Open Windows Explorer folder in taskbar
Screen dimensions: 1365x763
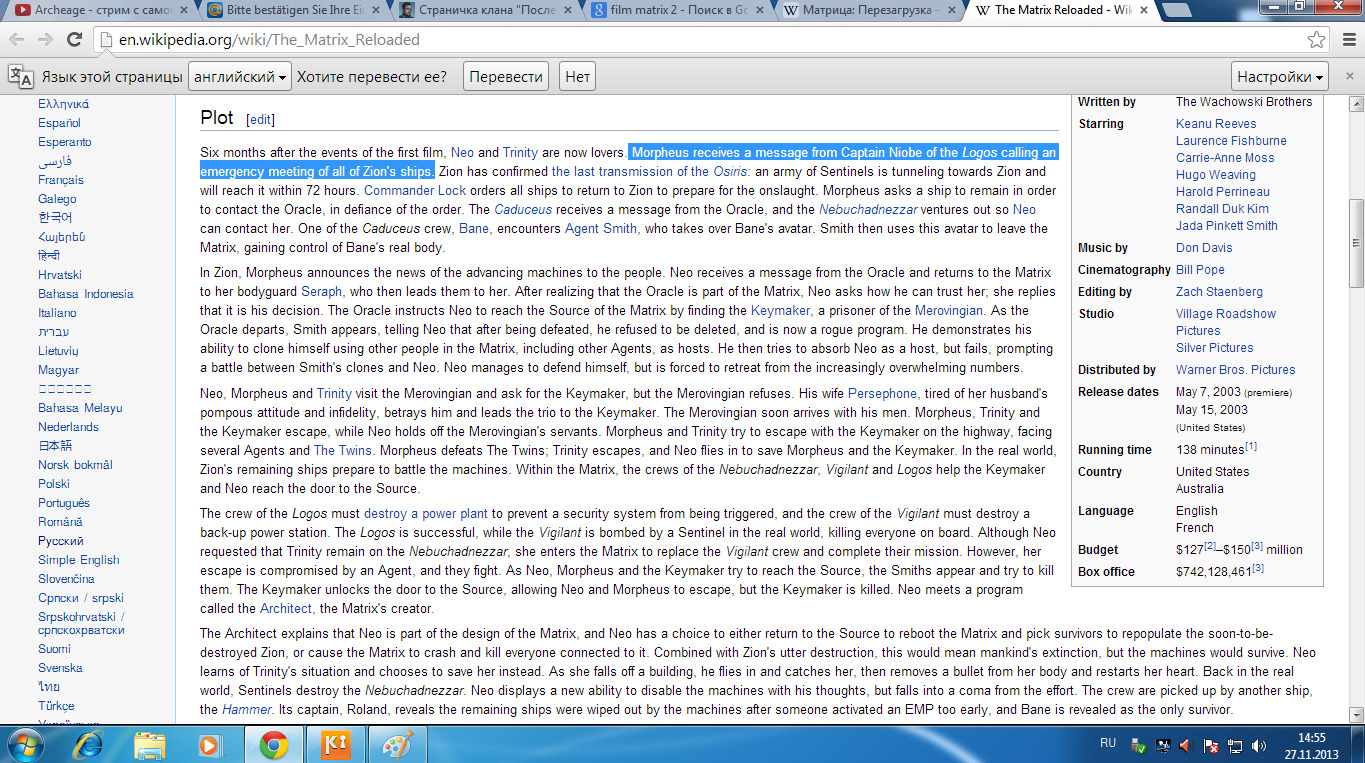150,745
